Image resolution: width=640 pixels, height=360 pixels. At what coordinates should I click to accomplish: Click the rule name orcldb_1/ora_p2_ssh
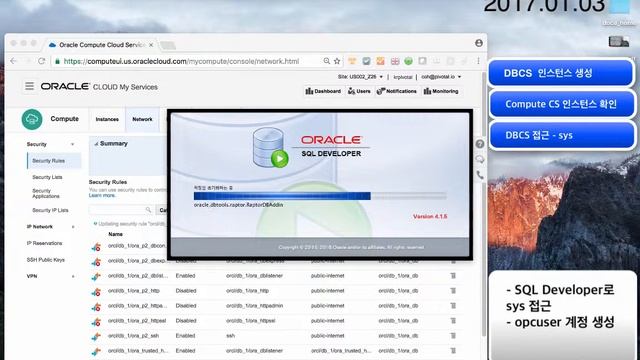coord(133,336)
